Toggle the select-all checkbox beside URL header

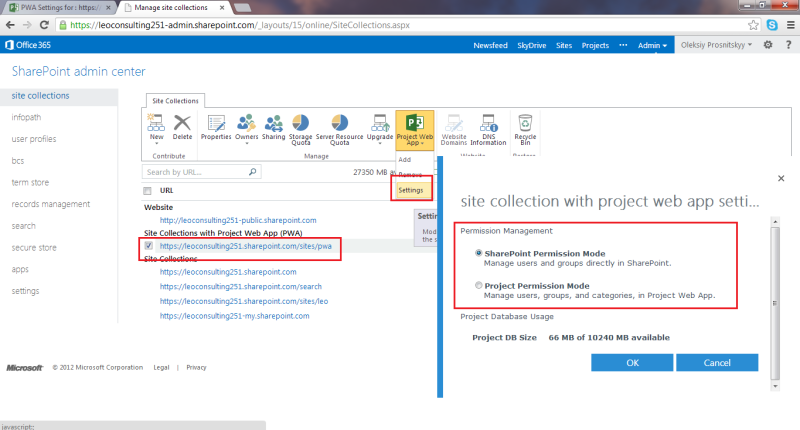(x=147, y=191)
